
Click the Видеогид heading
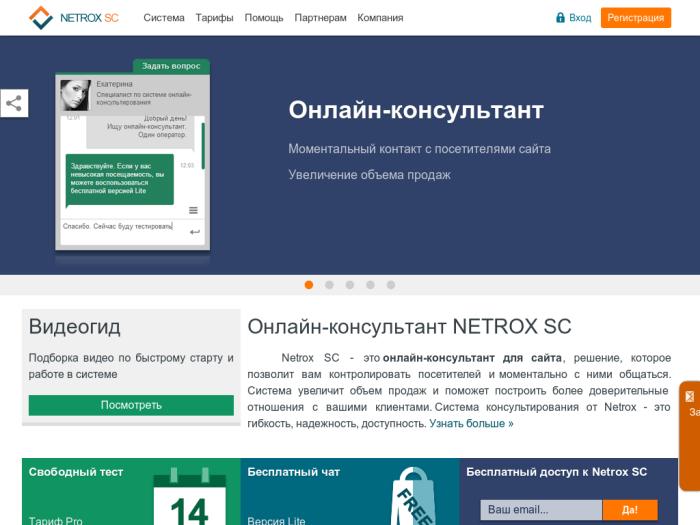[75, 327]
